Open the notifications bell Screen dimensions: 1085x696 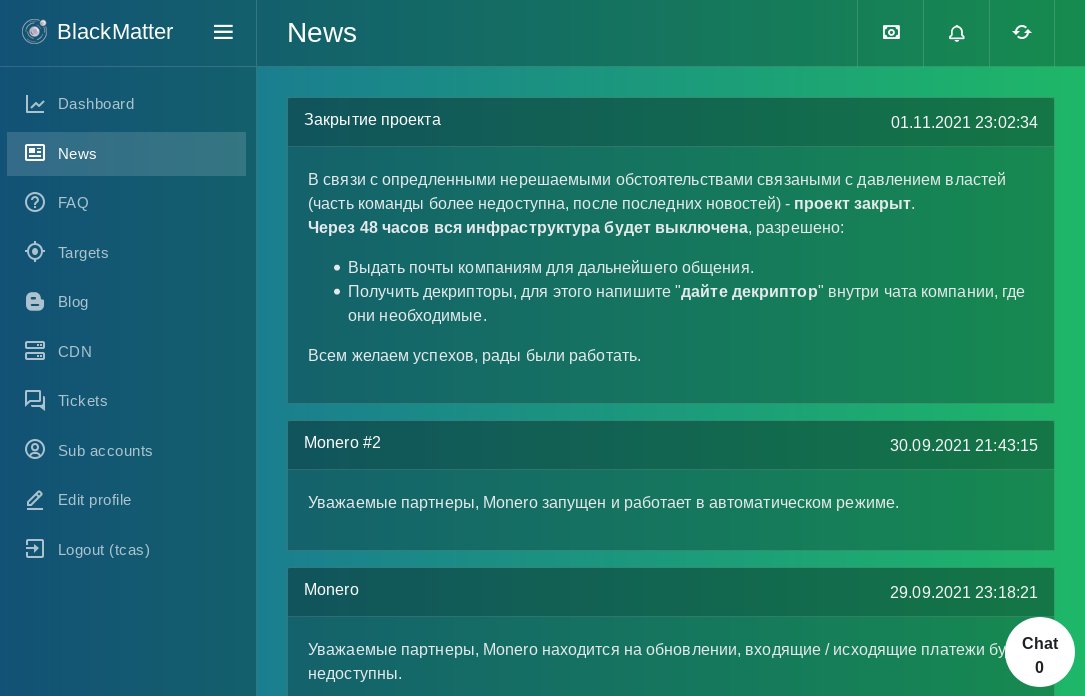point(956,33)
